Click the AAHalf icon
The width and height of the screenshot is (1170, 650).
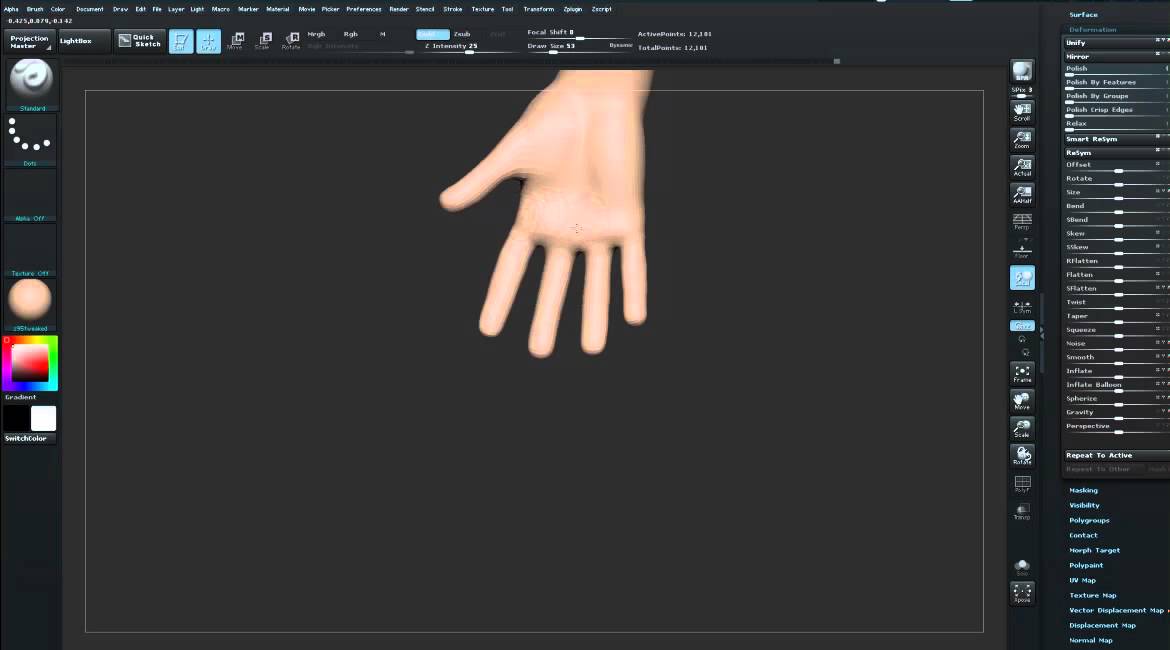[x=1022, y=195]
